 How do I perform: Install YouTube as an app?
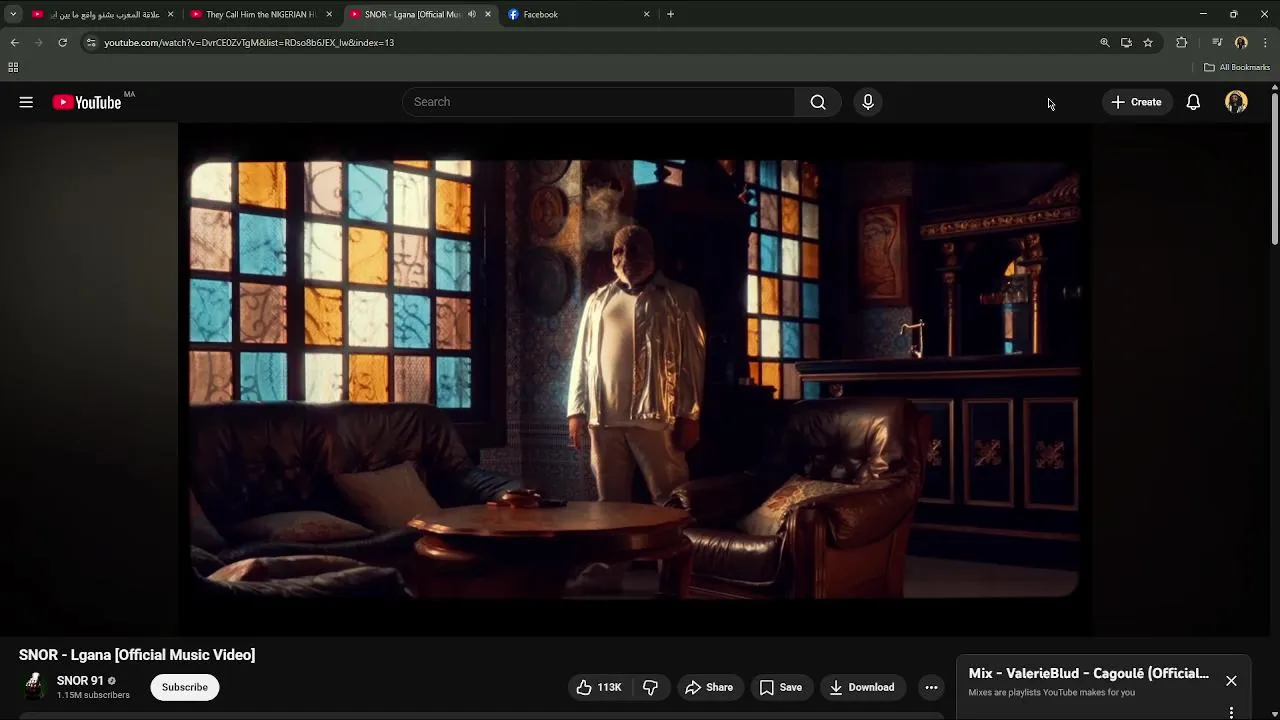pyautogui.click(x=1126, y=43)
